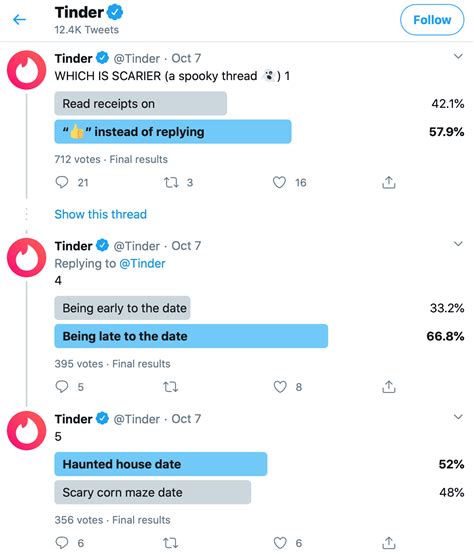Share the haunted house poll tweet

click(x=389, y=543)
